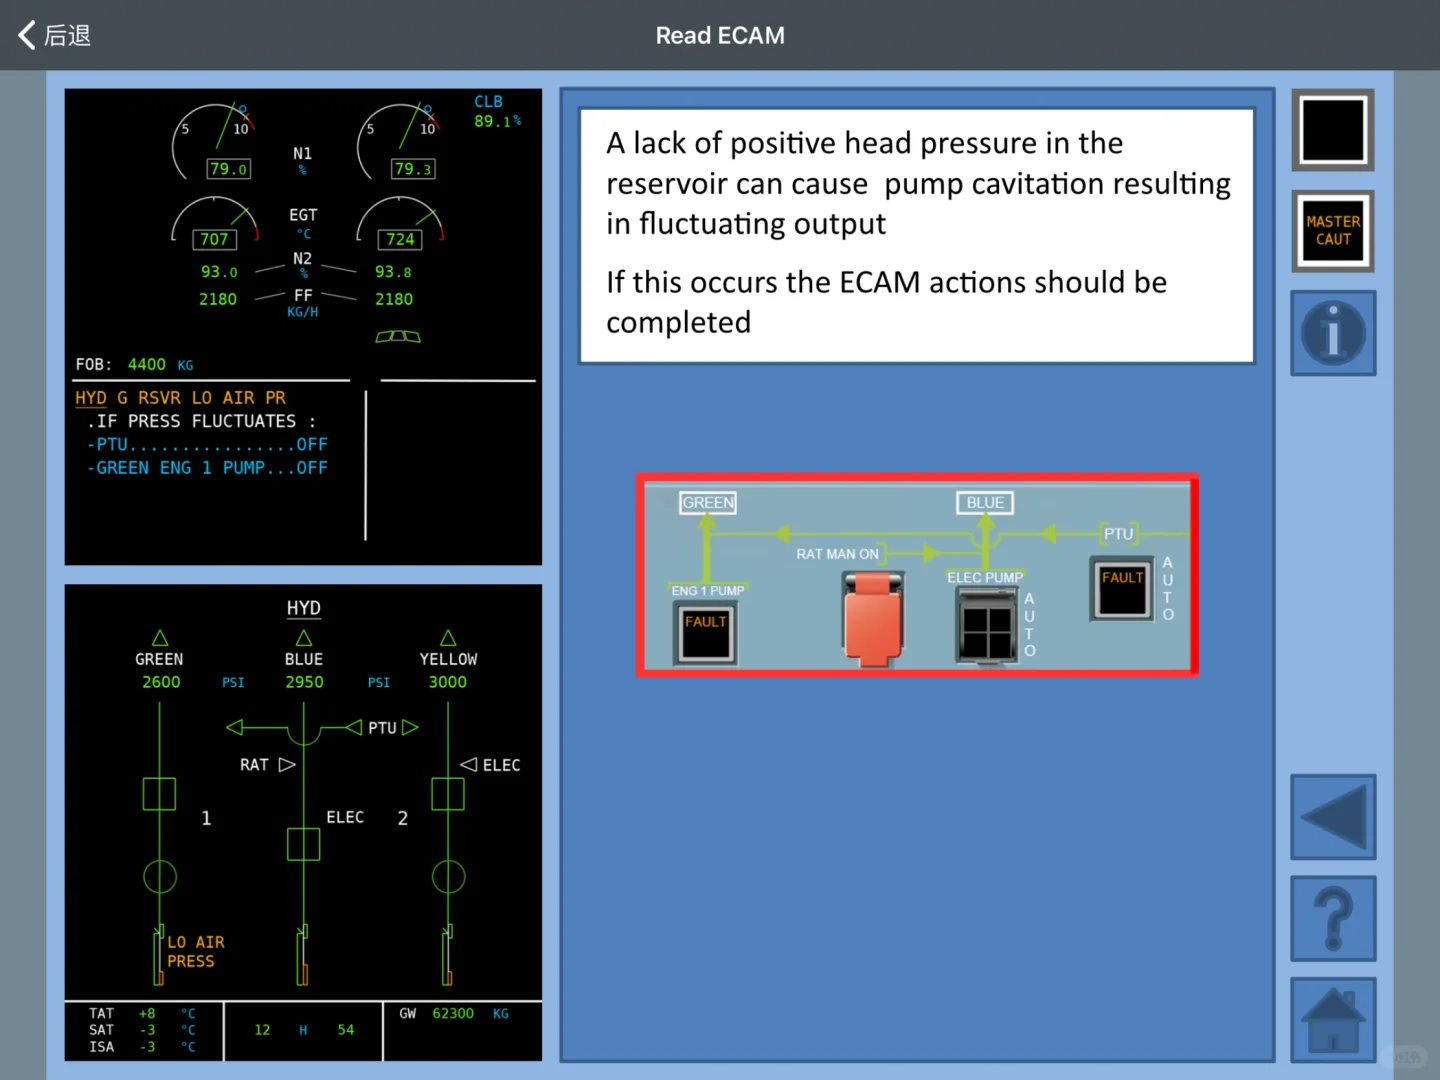This screenshot has width=1440, height=1080.
Task: Open the information (i) icon
Action: 1333,333
